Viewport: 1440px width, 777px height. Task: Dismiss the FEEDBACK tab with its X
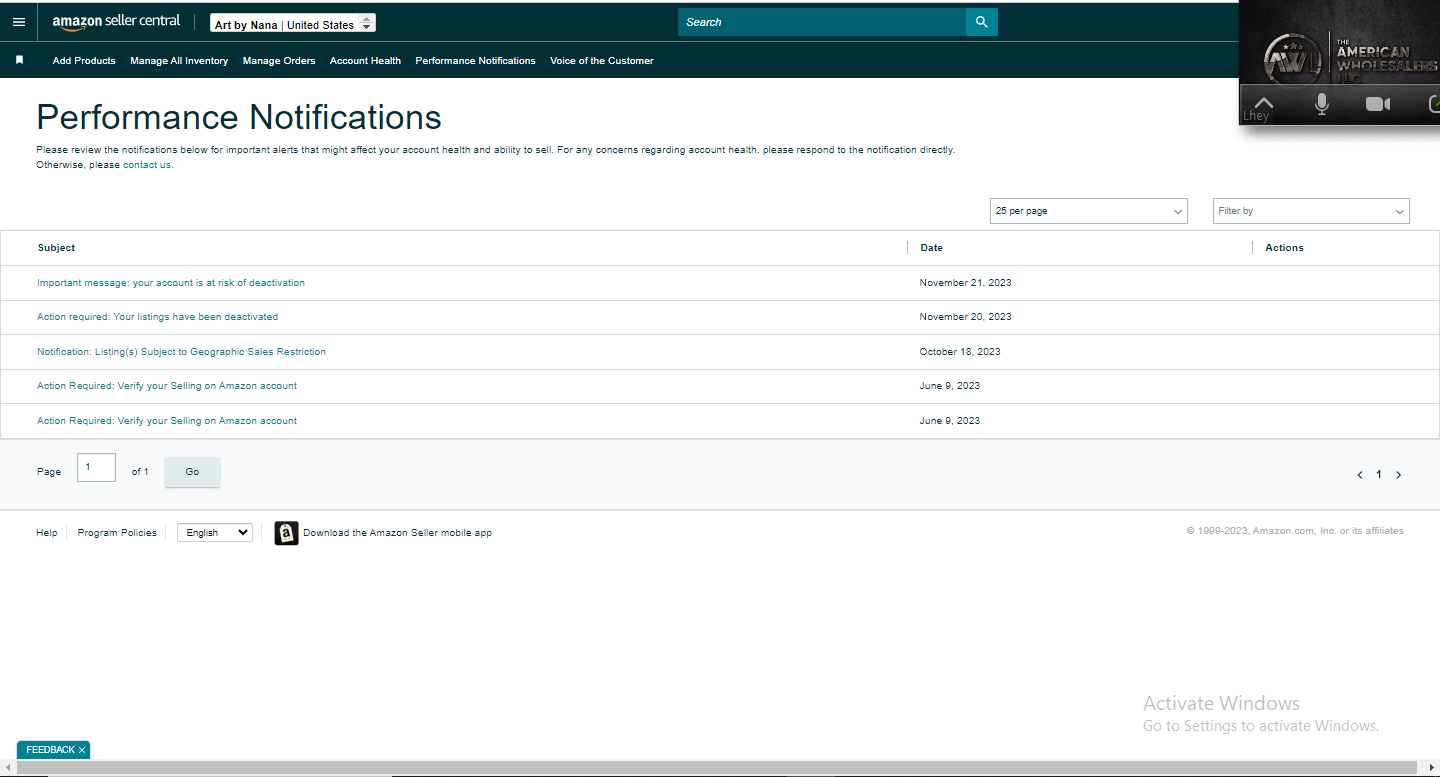click(x=82, y=750)
